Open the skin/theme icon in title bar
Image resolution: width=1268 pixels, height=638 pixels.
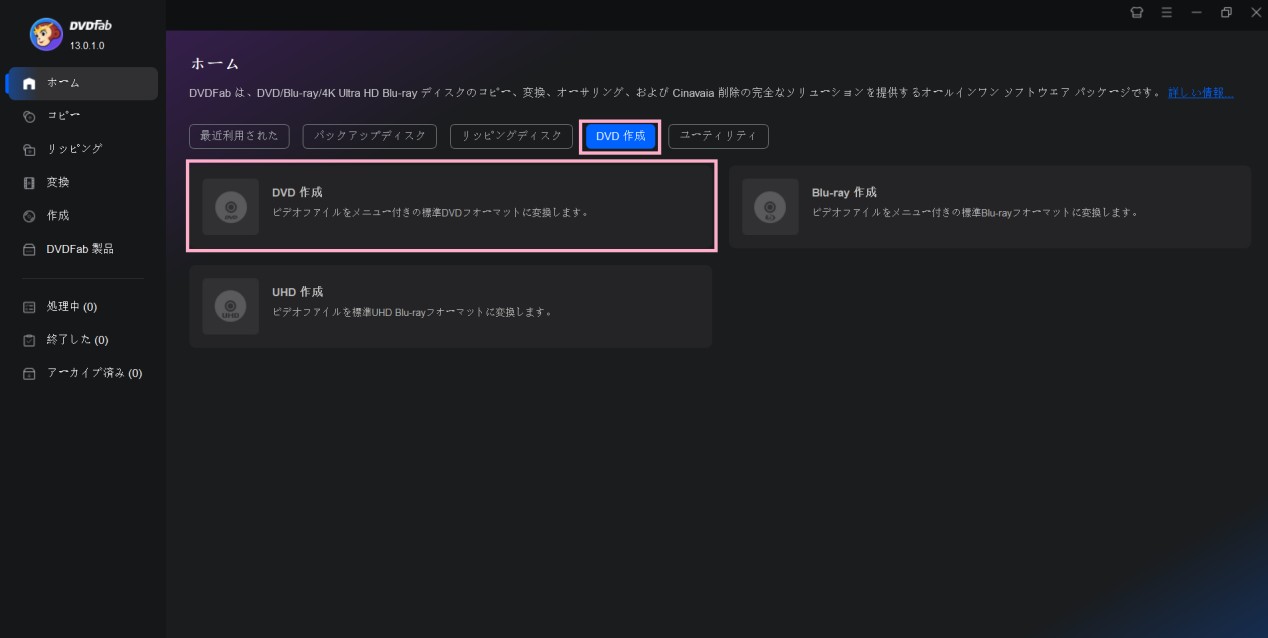pyautogui.click(x=1136, y=13)
